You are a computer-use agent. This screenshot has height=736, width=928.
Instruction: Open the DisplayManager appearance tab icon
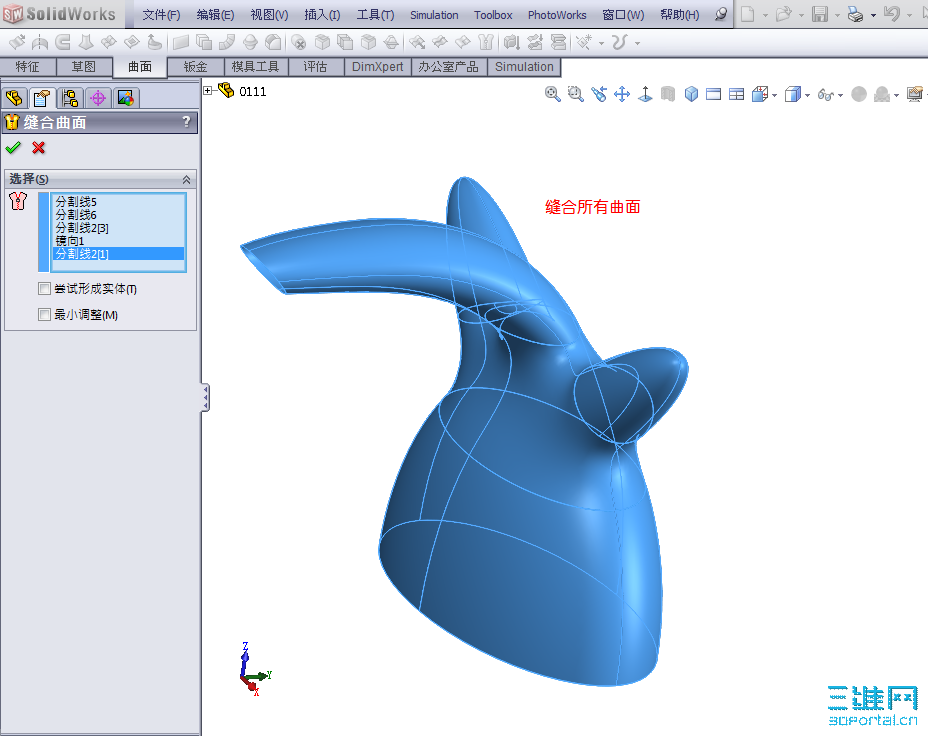[x=125, y=98]
